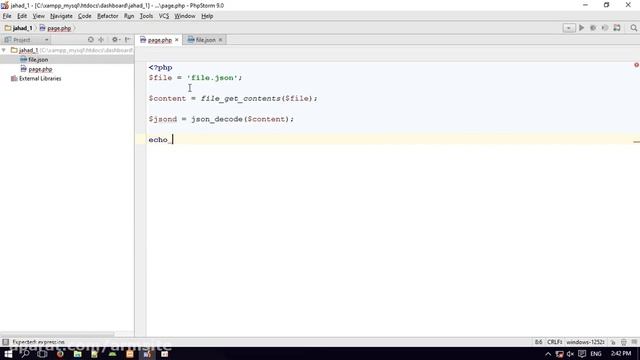
Task: Click the json_decode line in the editor
Action: pos(221,119)
